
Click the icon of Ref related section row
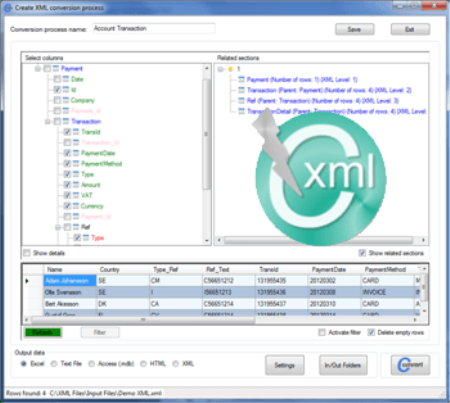(x=241, y=101)
